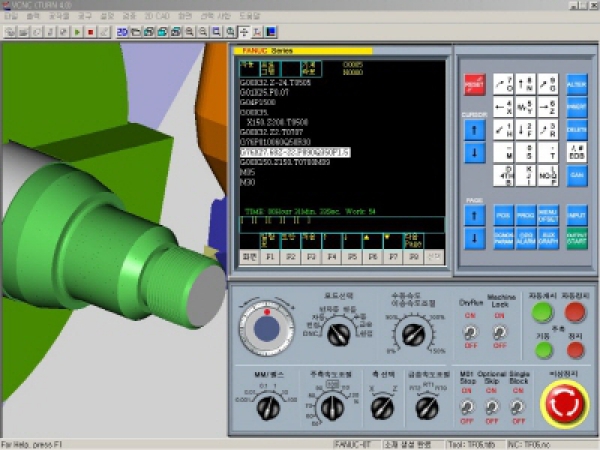Flip the Optional Skip switch

(x=491, y=407)
